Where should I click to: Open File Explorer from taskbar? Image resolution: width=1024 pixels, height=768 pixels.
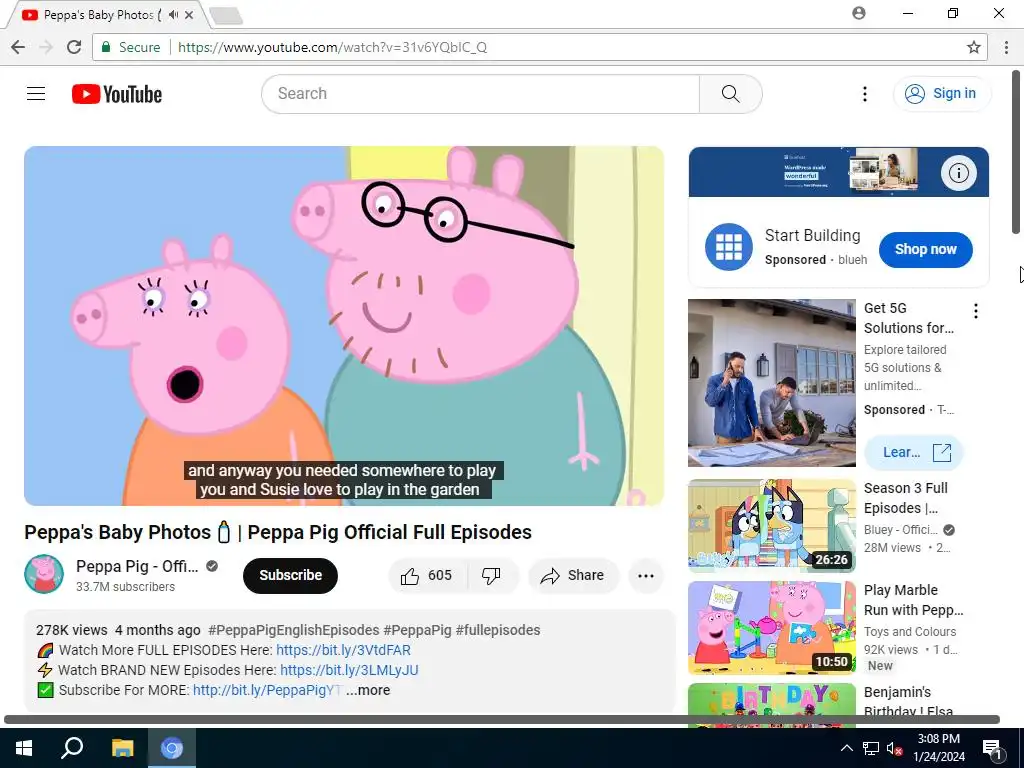tap(122, 748)
